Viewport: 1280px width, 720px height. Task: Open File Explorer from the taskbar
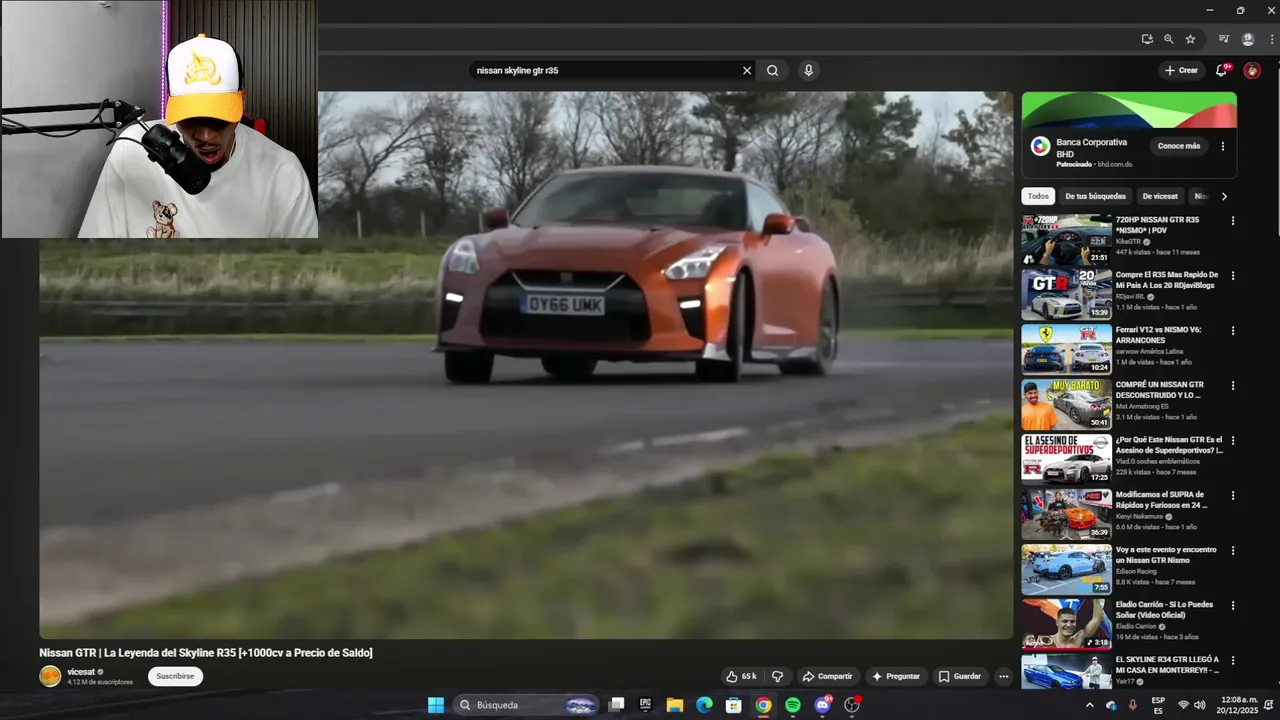point(675,705)
